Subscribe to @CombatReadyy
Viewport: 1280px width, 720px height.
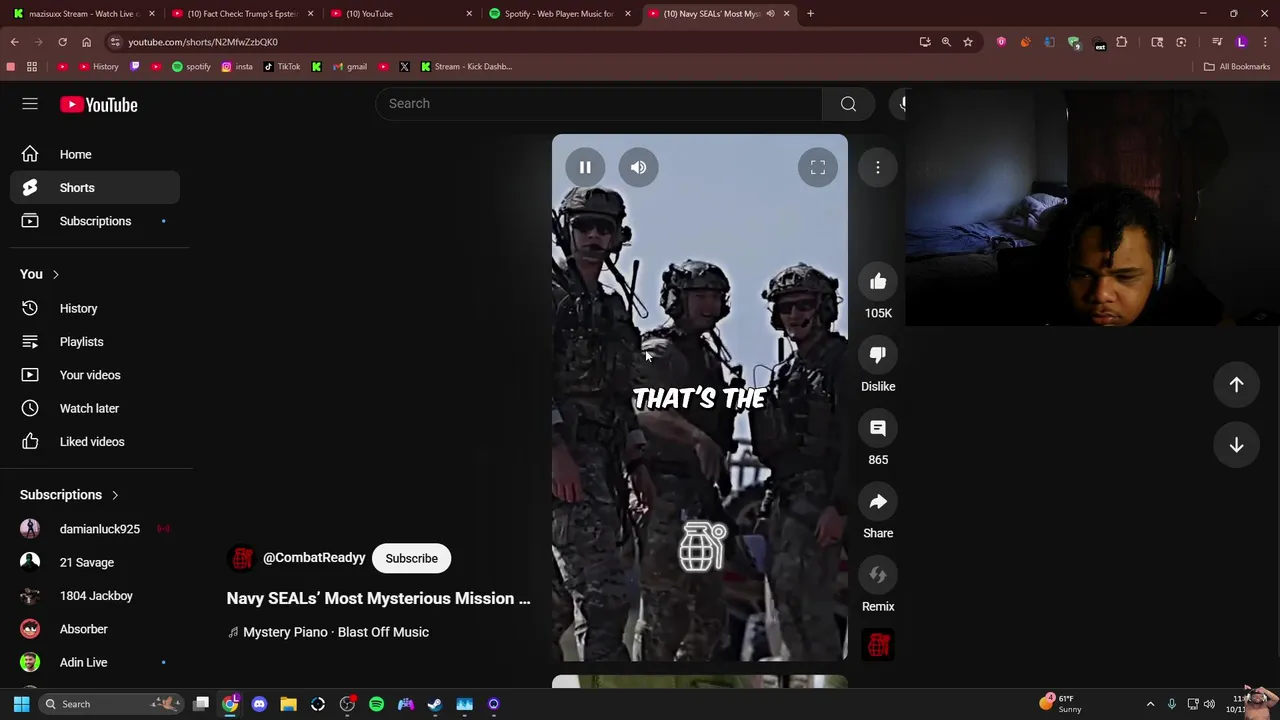(x=411, y=558)
